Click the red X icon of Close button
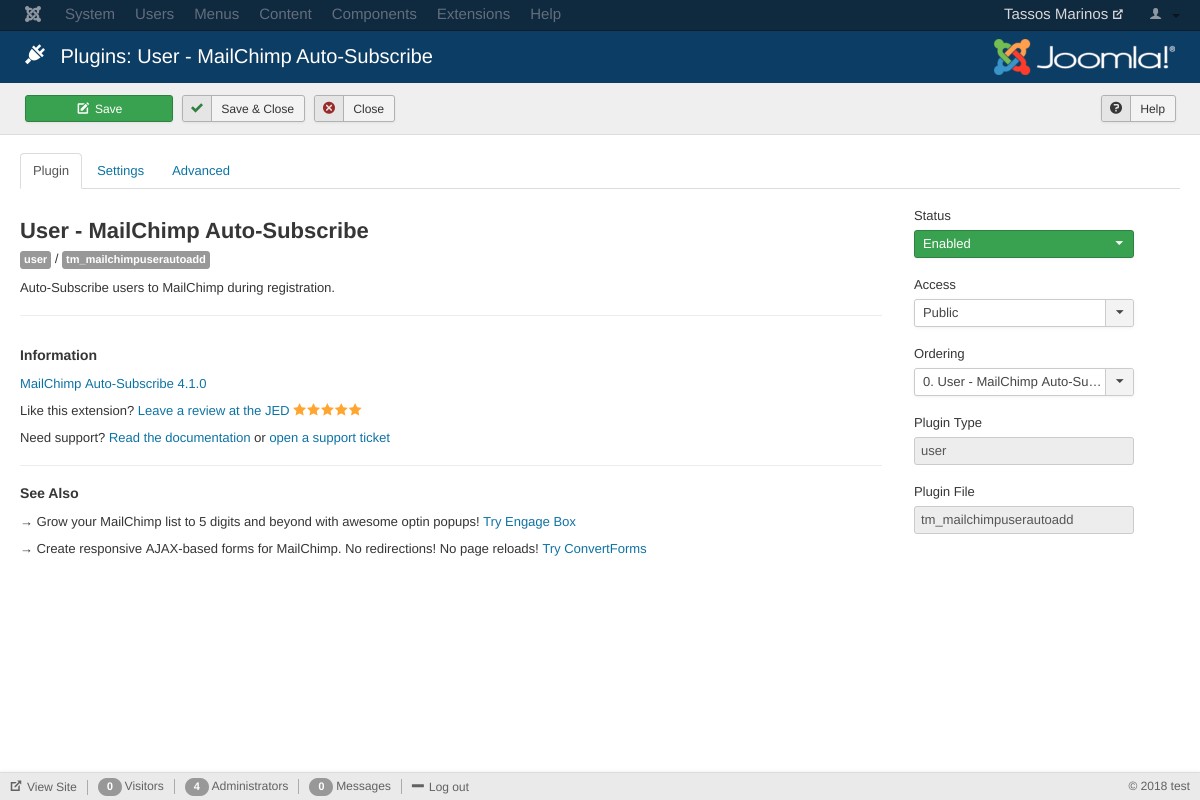1200x800 pixels. pos(329,108)
